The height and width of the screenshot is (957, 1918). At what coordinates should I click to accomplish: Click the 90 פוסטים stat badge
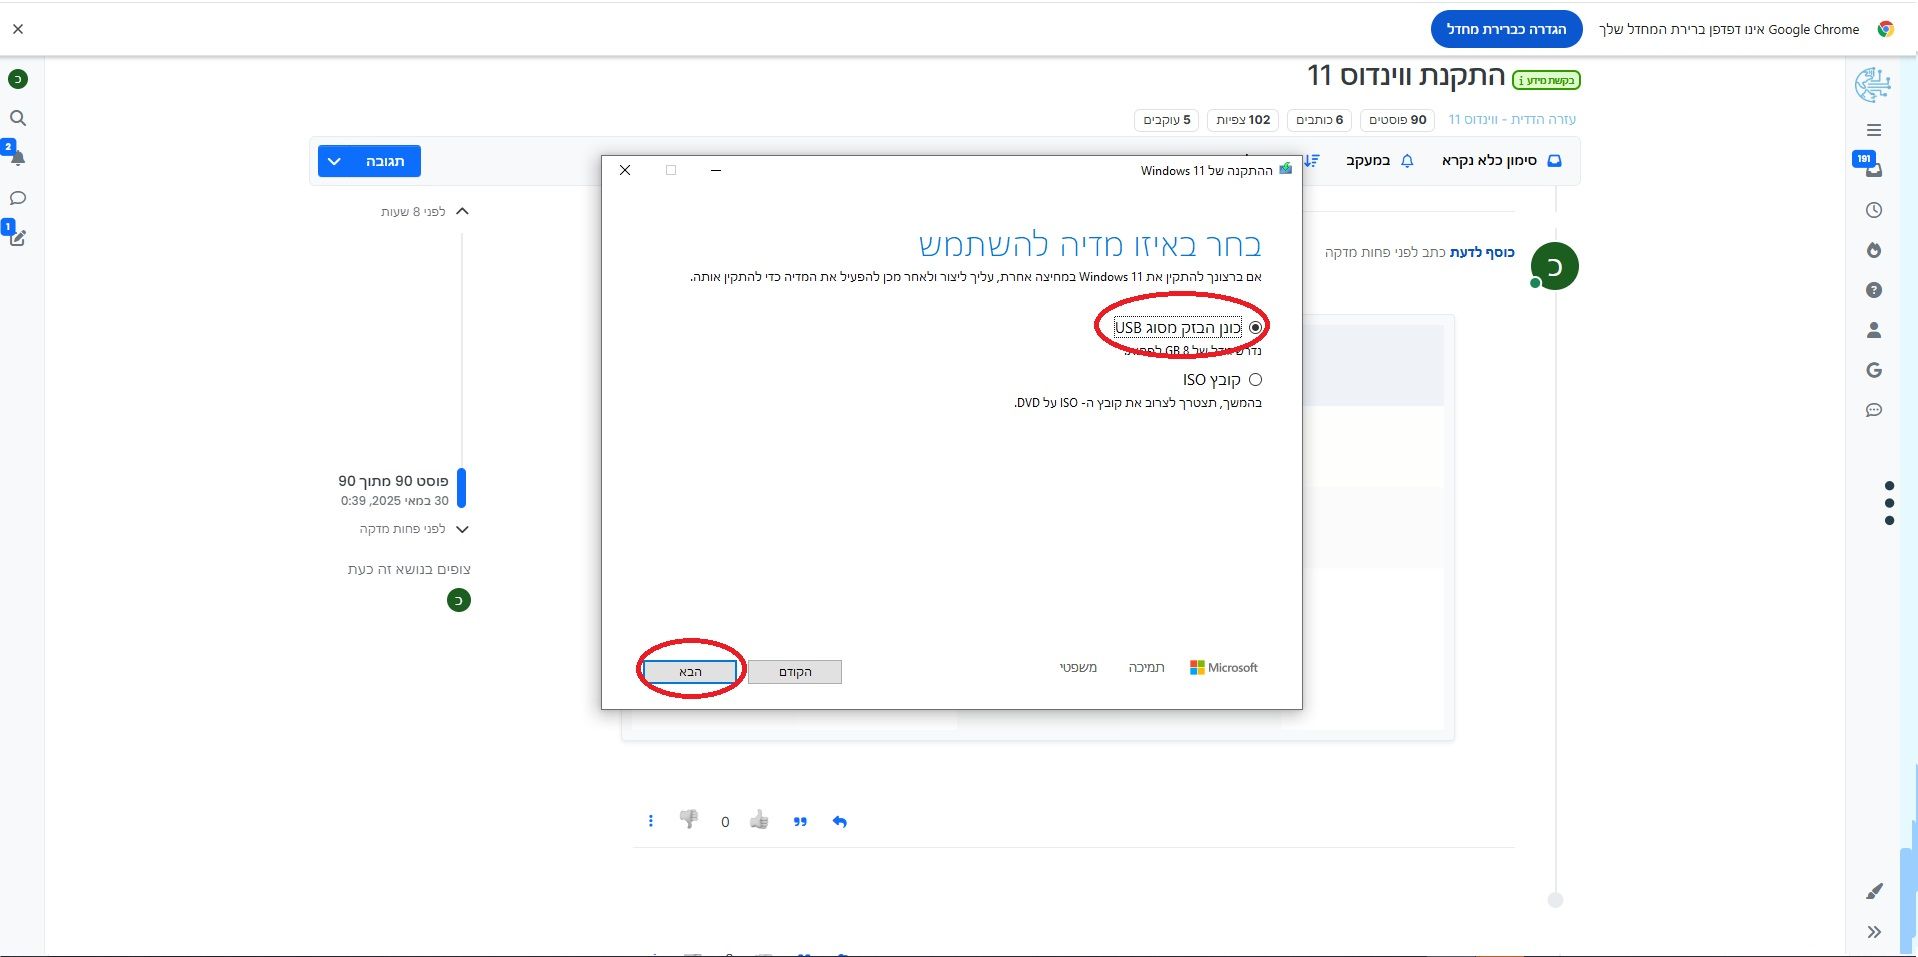pos(1398,120)
